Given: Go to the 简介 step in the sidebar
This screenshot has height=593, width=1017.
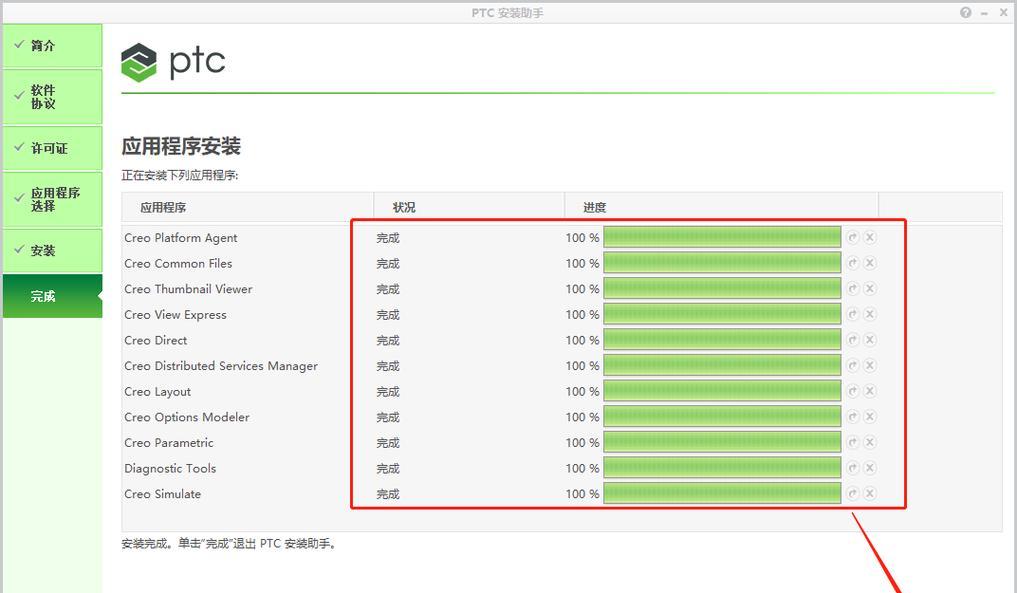Looking at the screenshot, I should (x=53, y=45).
